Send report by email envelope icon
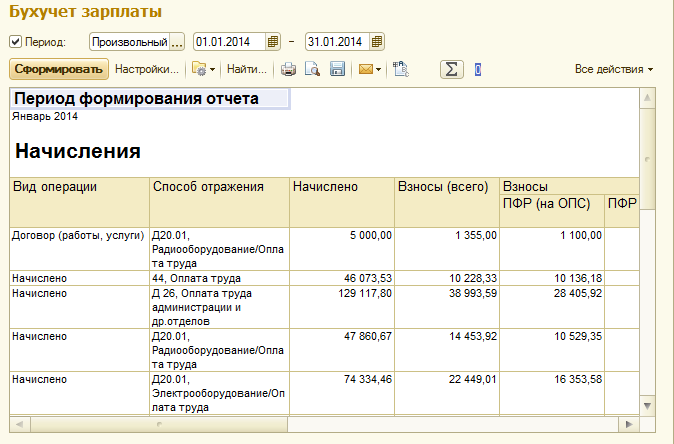The image size is (674, 444). click(366, 69)
